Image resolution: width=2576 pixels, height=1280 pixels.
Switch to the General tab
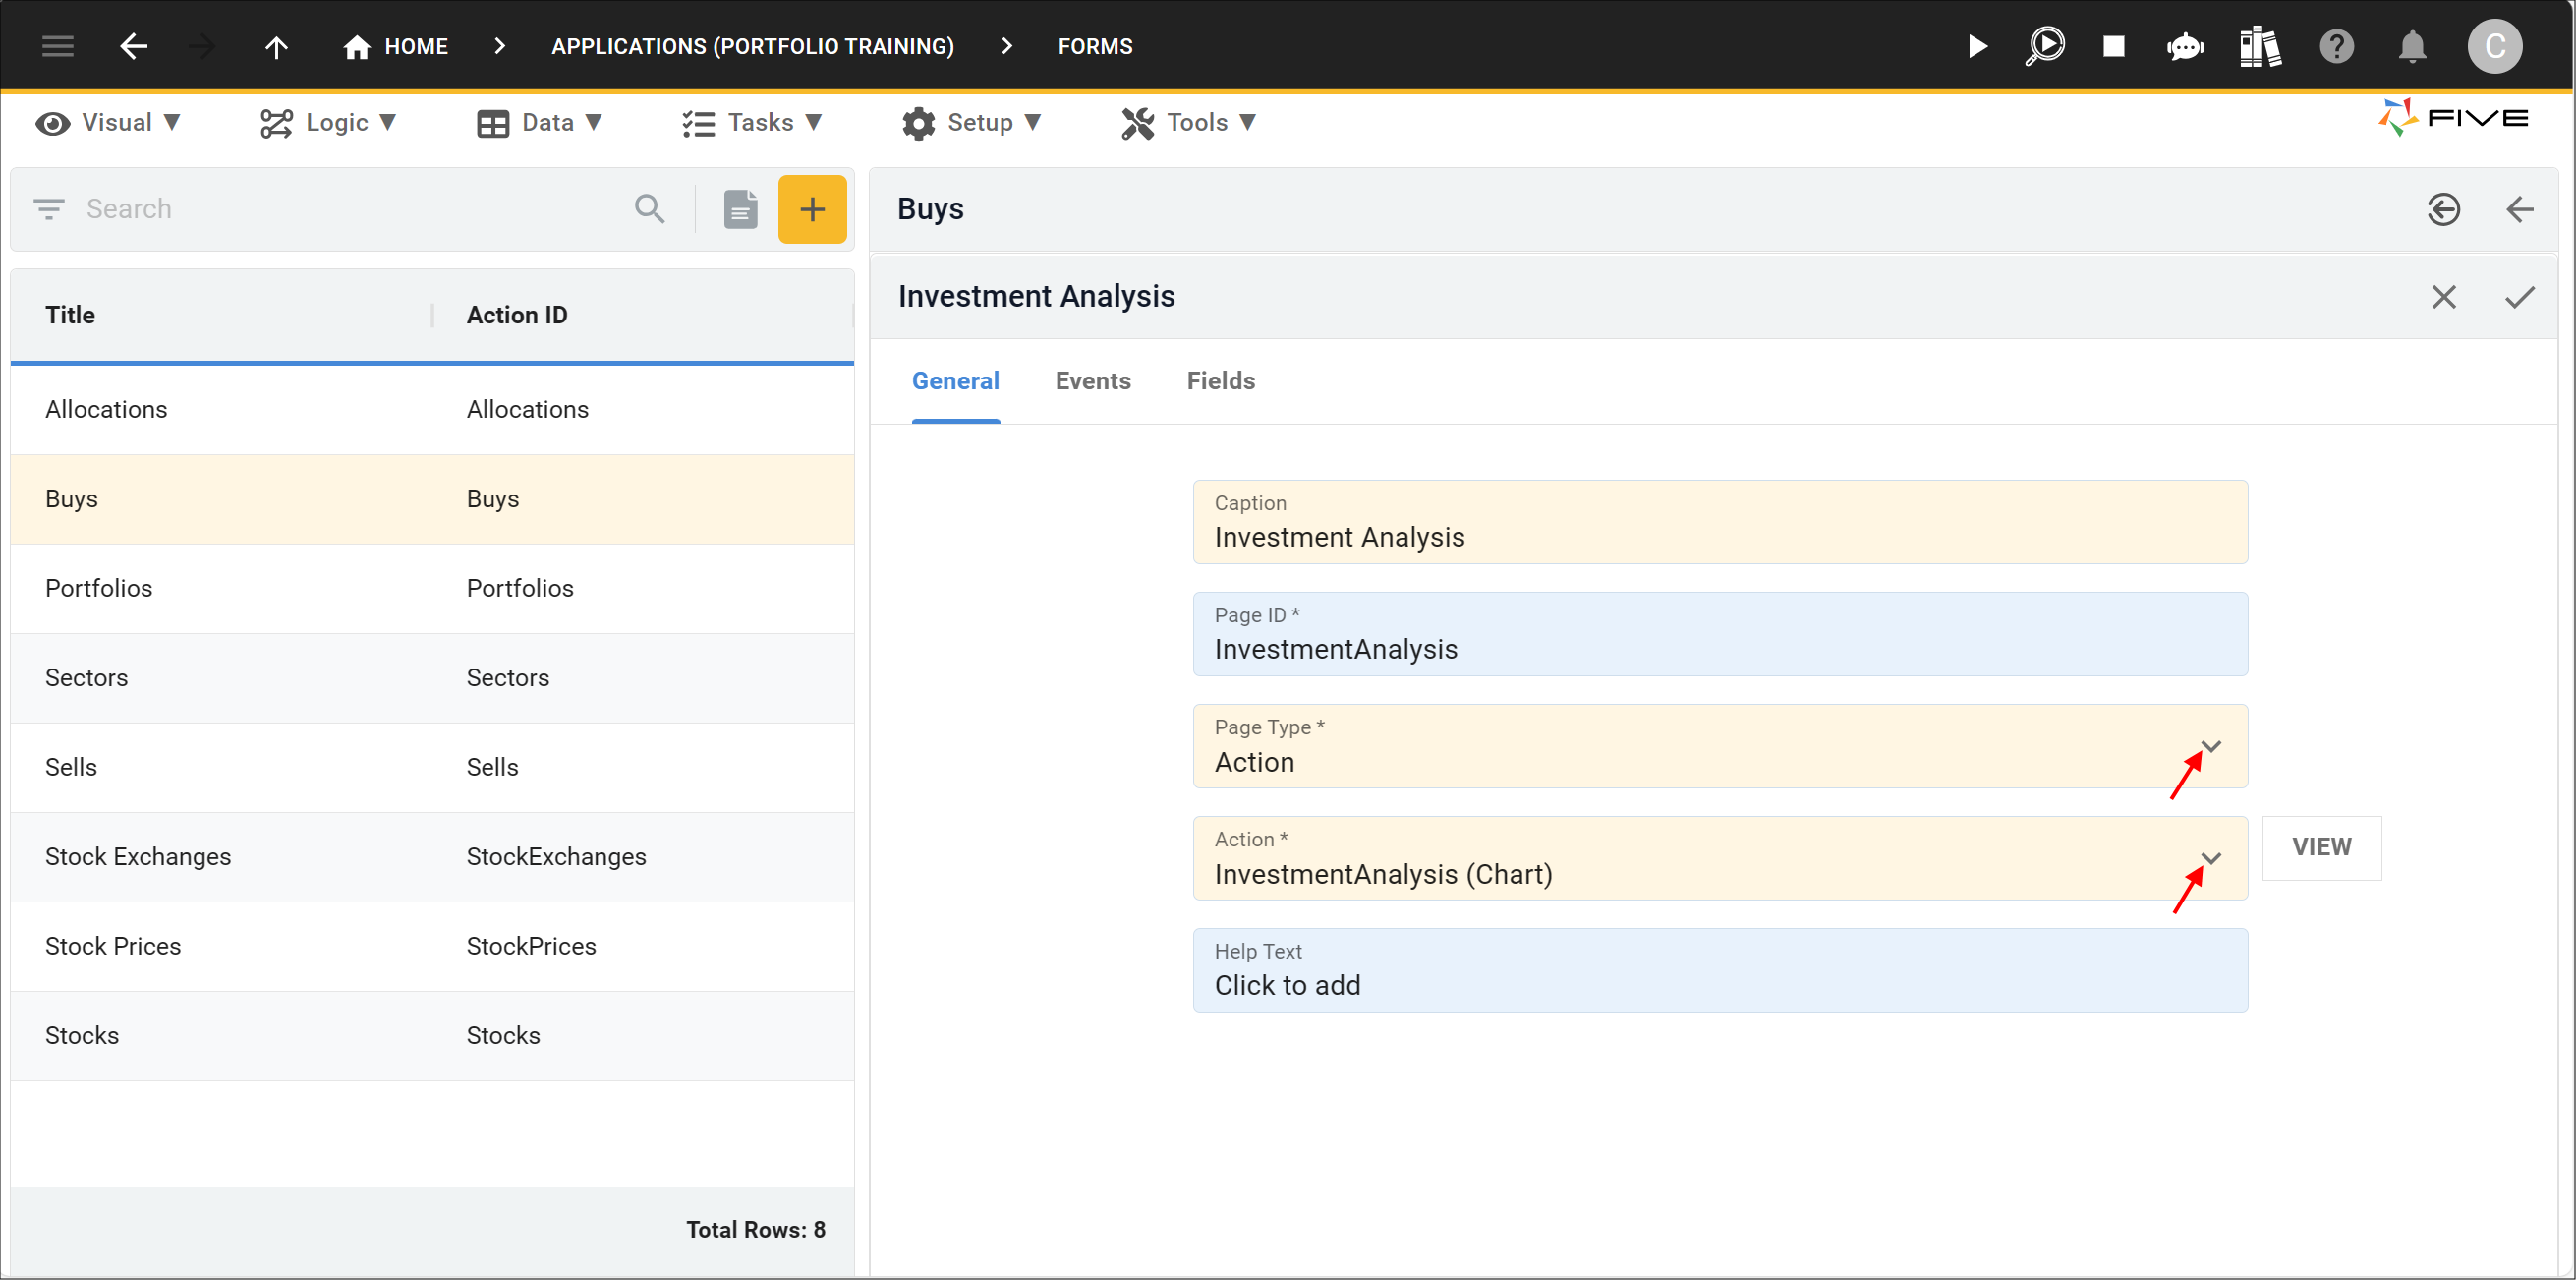point(955,381)
